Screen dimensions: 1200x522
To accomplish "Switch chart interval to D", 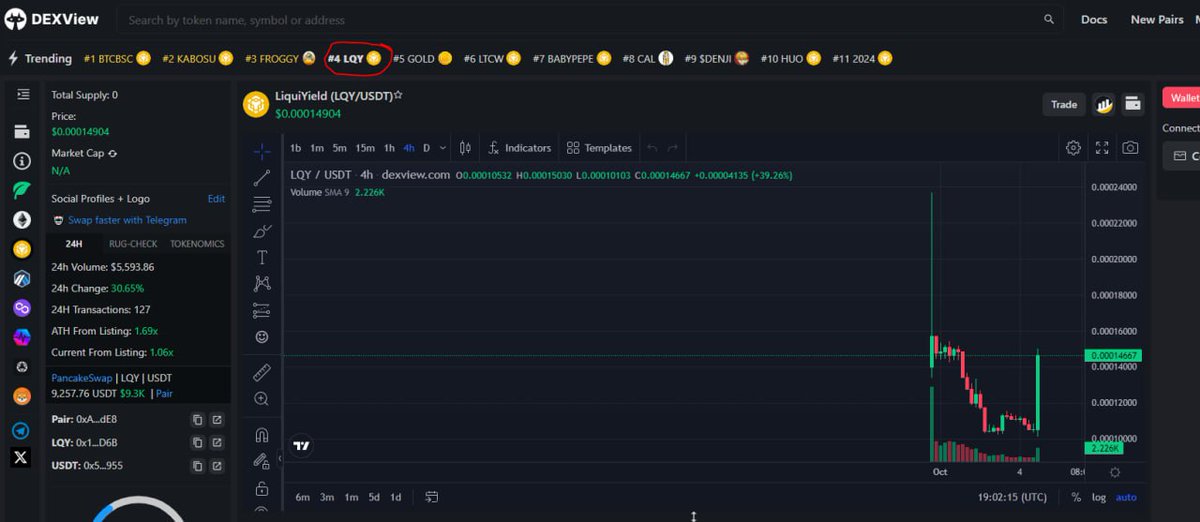I will [427, 148].
